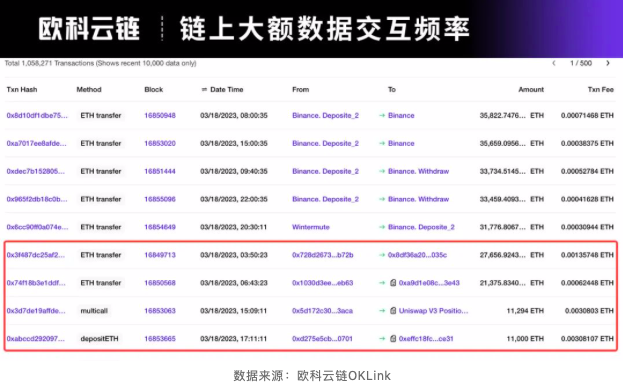Viewport: 623px width, 388px height.
Task: Click the Total 1,058,271 Transactions summary text
Action: tap(100, 63)
